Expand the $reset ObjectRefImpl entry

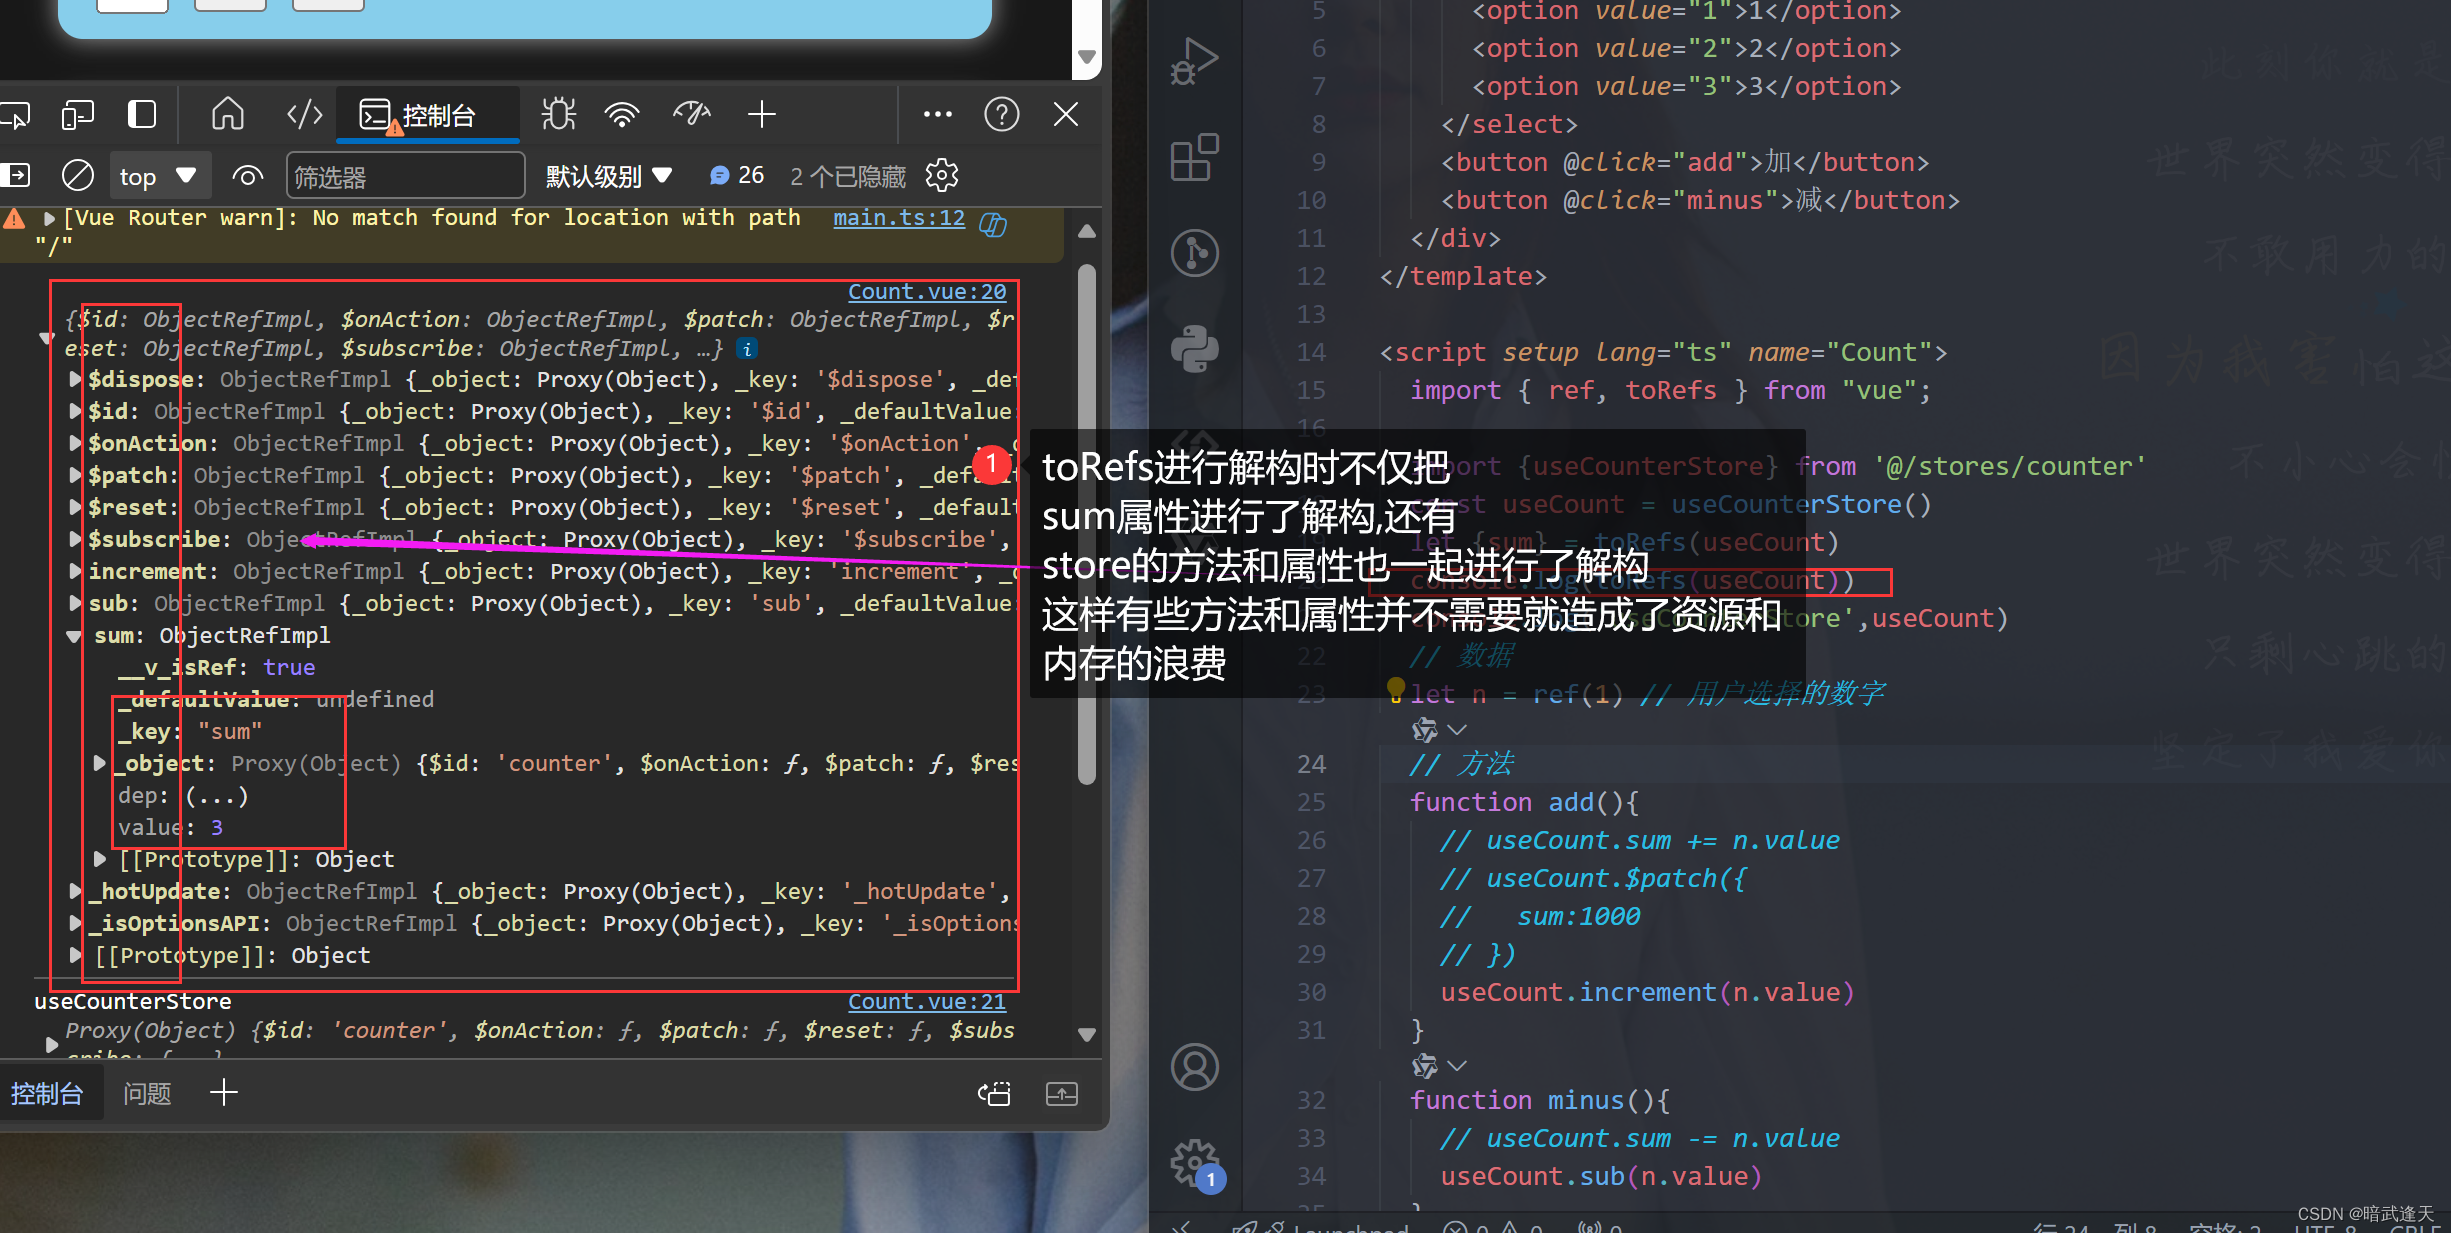tap(75, 508)
